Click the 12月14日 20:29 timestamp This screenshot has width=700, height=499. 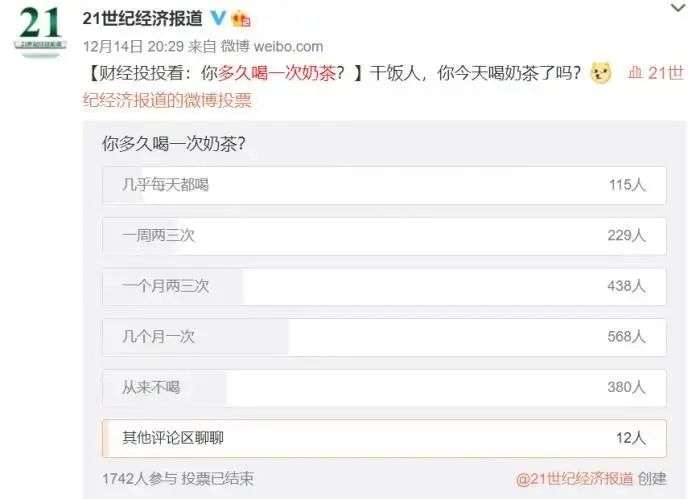point(133,46)
